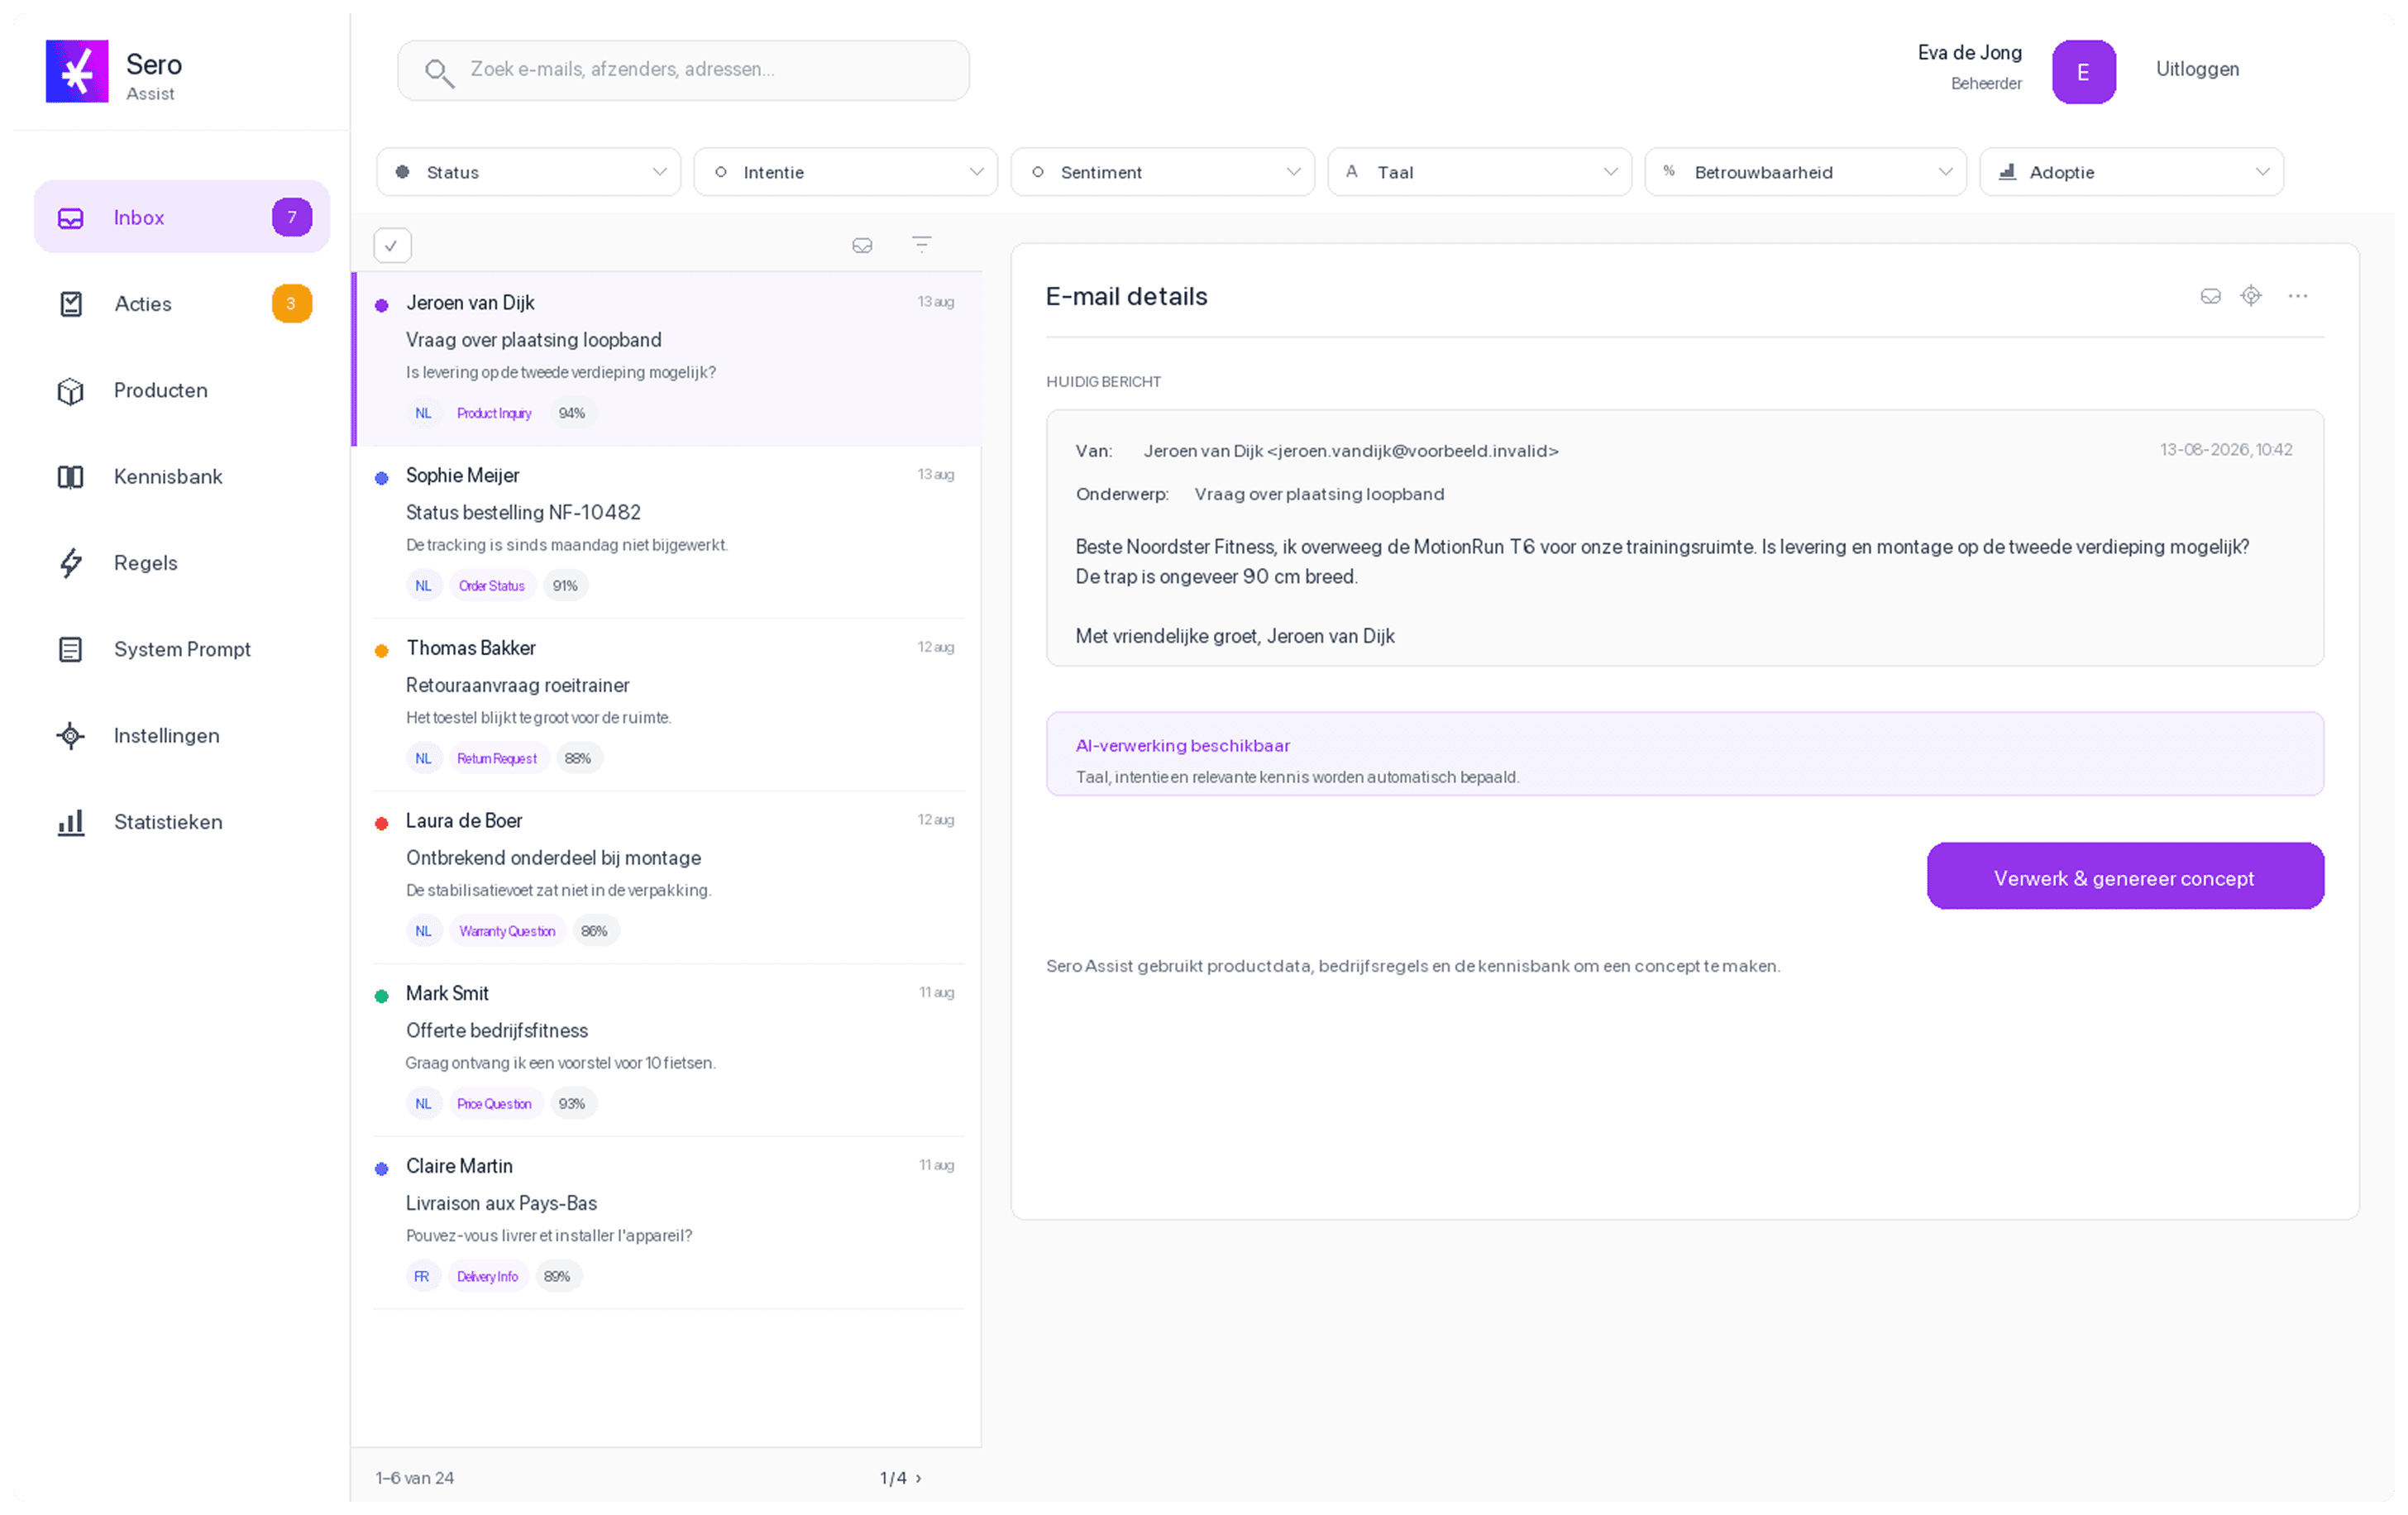Open the Sentiment filter dropdown
The image size is (2408, 1515).
click(1163, 172)
